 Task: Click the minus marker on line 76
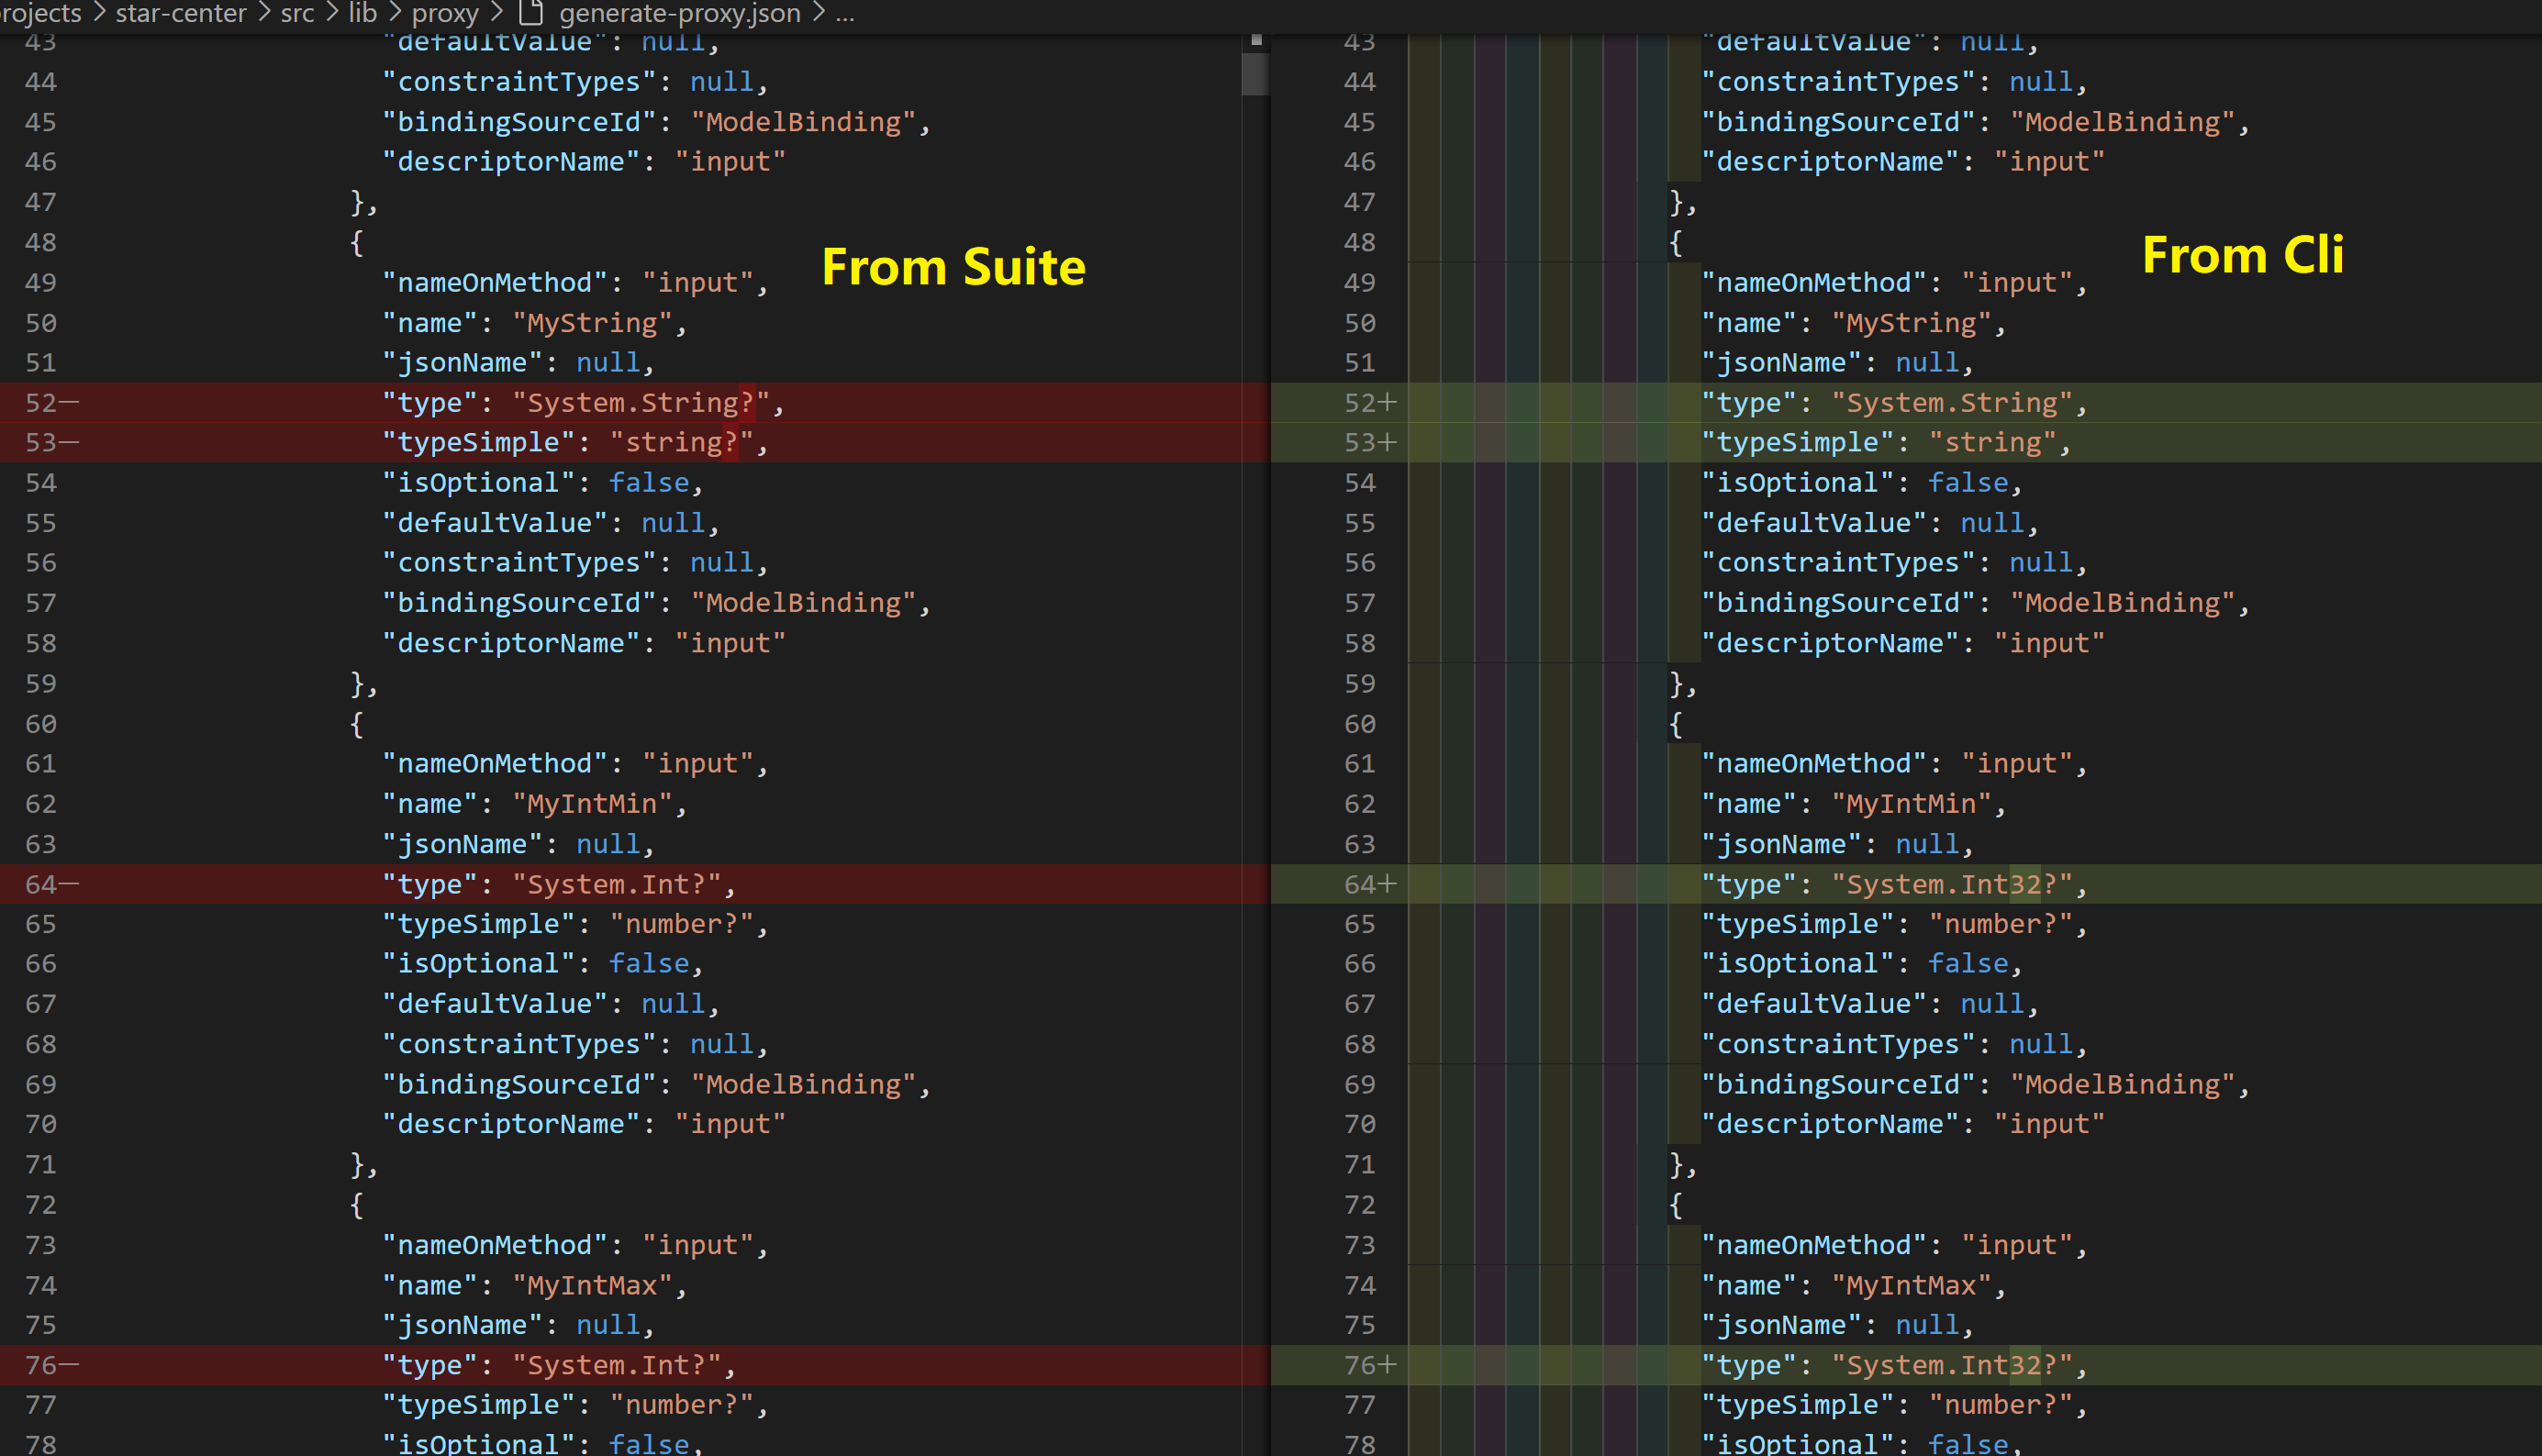69,1365
